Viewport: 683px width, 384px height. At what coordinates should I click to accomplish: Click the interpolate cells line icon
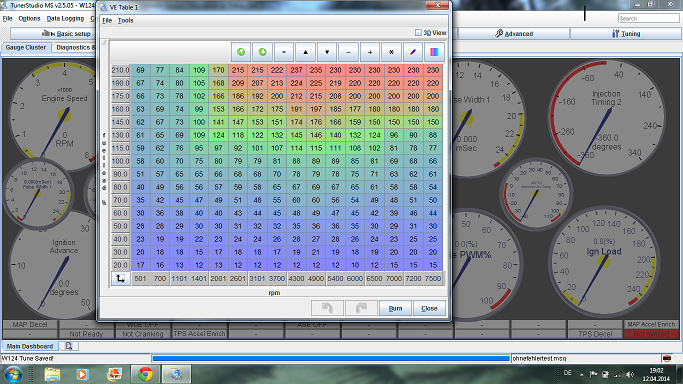point(413,52)
